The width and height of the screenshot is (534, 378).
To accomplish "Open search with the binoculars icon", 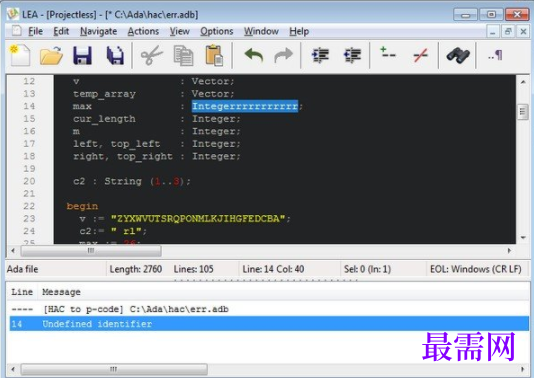I will [458, 55].
